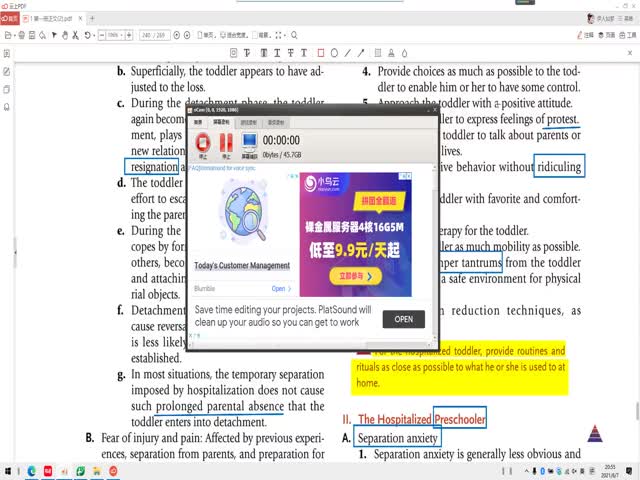This screenshot has width=640, height=480.
Task: Click the yellow button in purple ad banner
Action: (x=356, y=276)
